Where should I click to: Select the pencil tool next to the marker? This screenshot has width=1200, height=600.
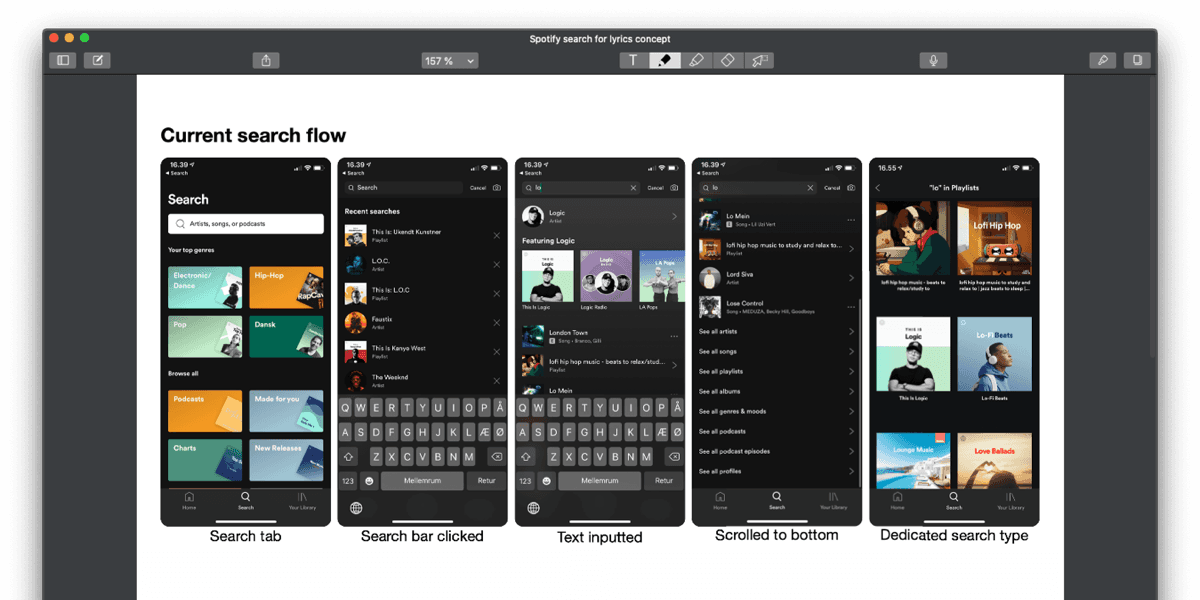pos(696,60)
